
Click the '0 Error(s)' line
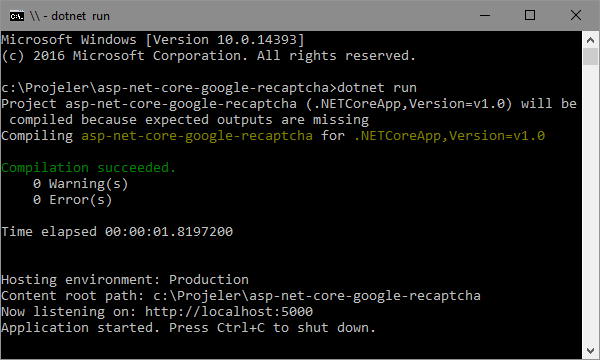[x=72, y=200]
